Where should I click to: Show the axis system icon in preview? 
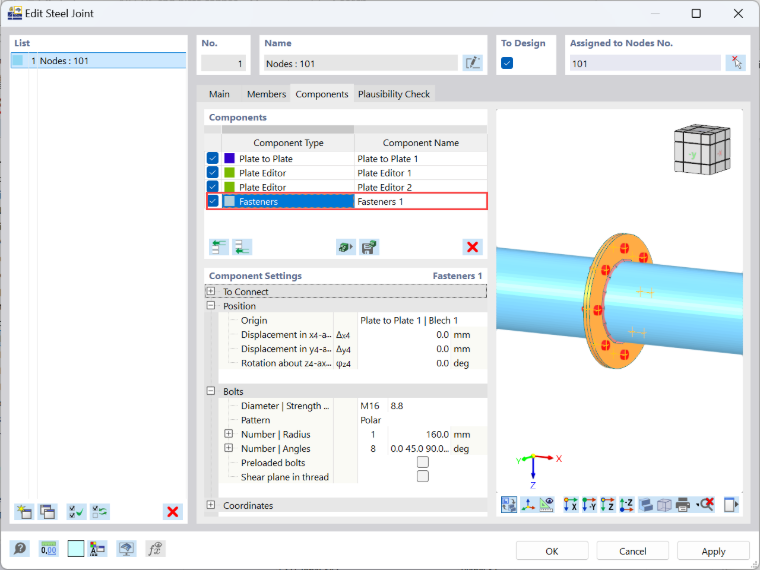point(528,505)
